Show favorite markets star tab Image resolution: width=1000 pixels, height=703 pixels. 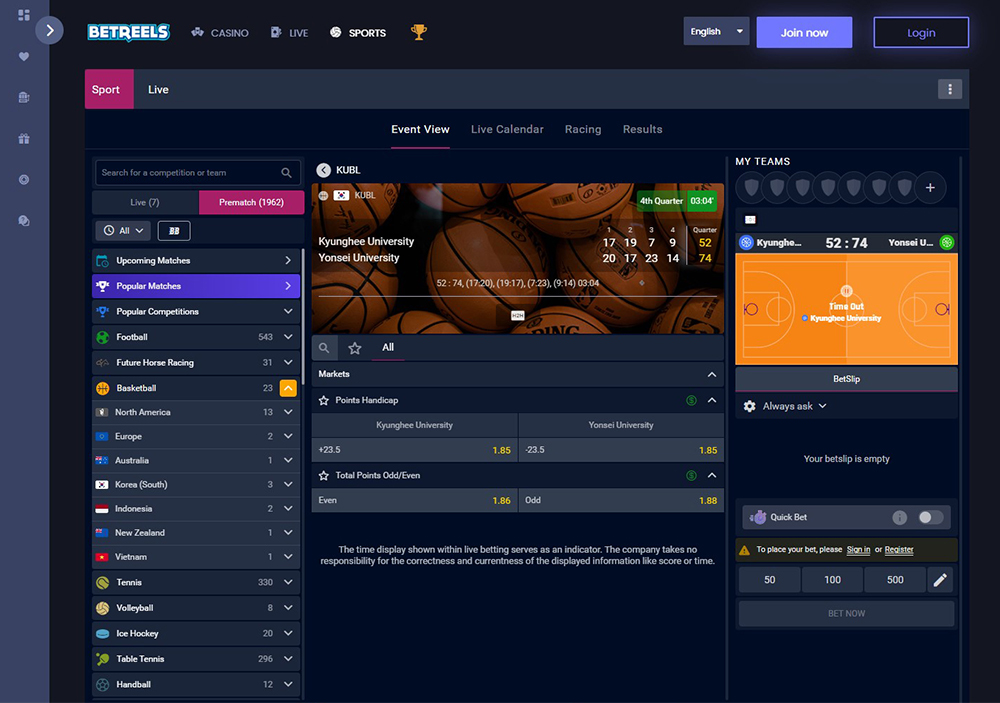(355, 348)
